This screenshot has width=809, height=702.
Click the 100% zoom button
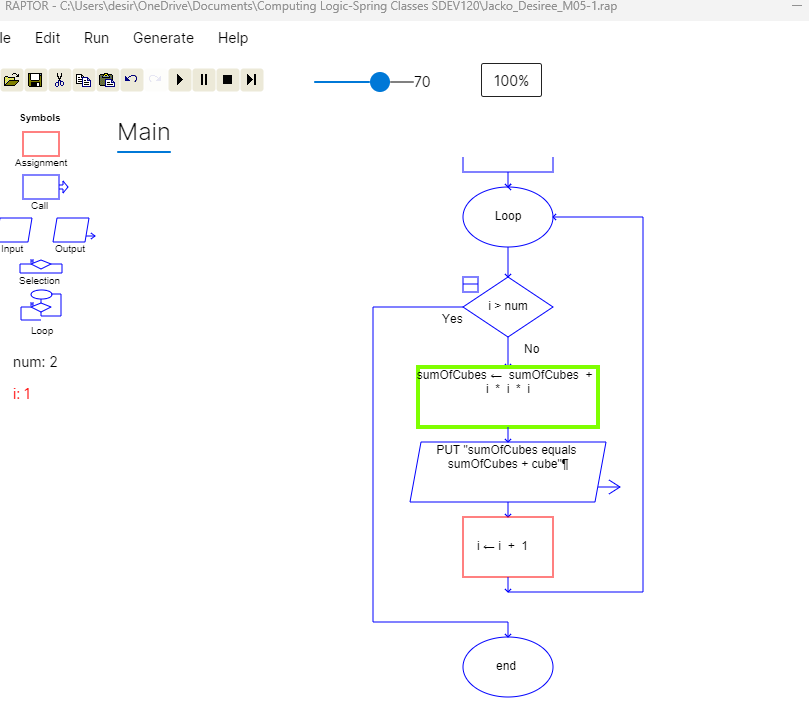(511, 80)
